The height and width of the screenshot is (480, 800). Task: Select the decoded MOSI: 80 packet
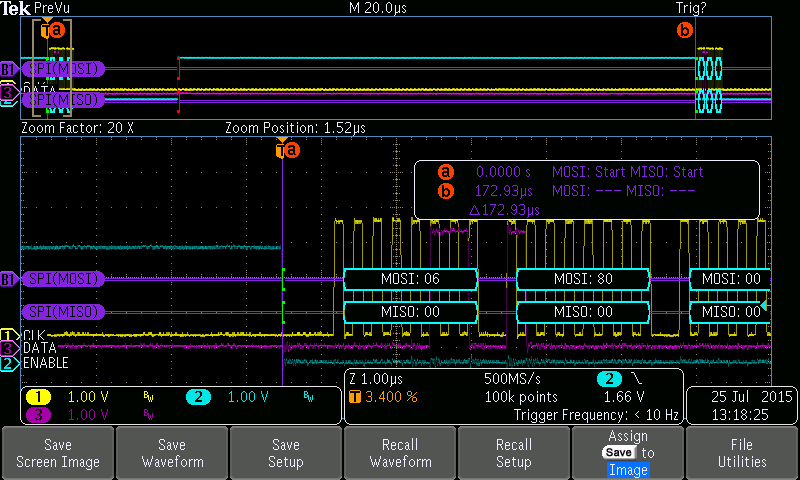[583, 278]
